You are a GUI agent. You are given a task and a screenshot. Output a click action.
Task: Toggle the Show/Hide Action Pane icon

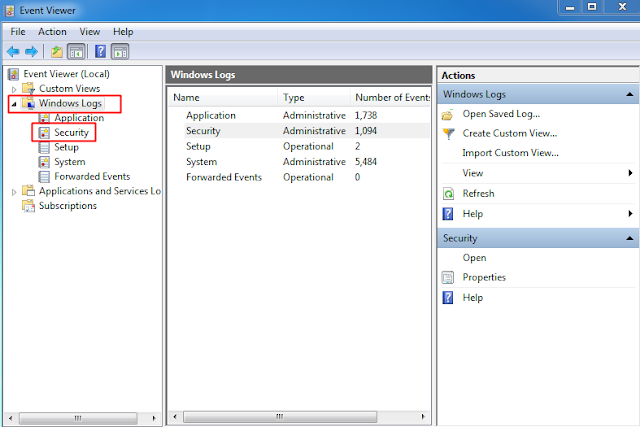pos(120,52)
